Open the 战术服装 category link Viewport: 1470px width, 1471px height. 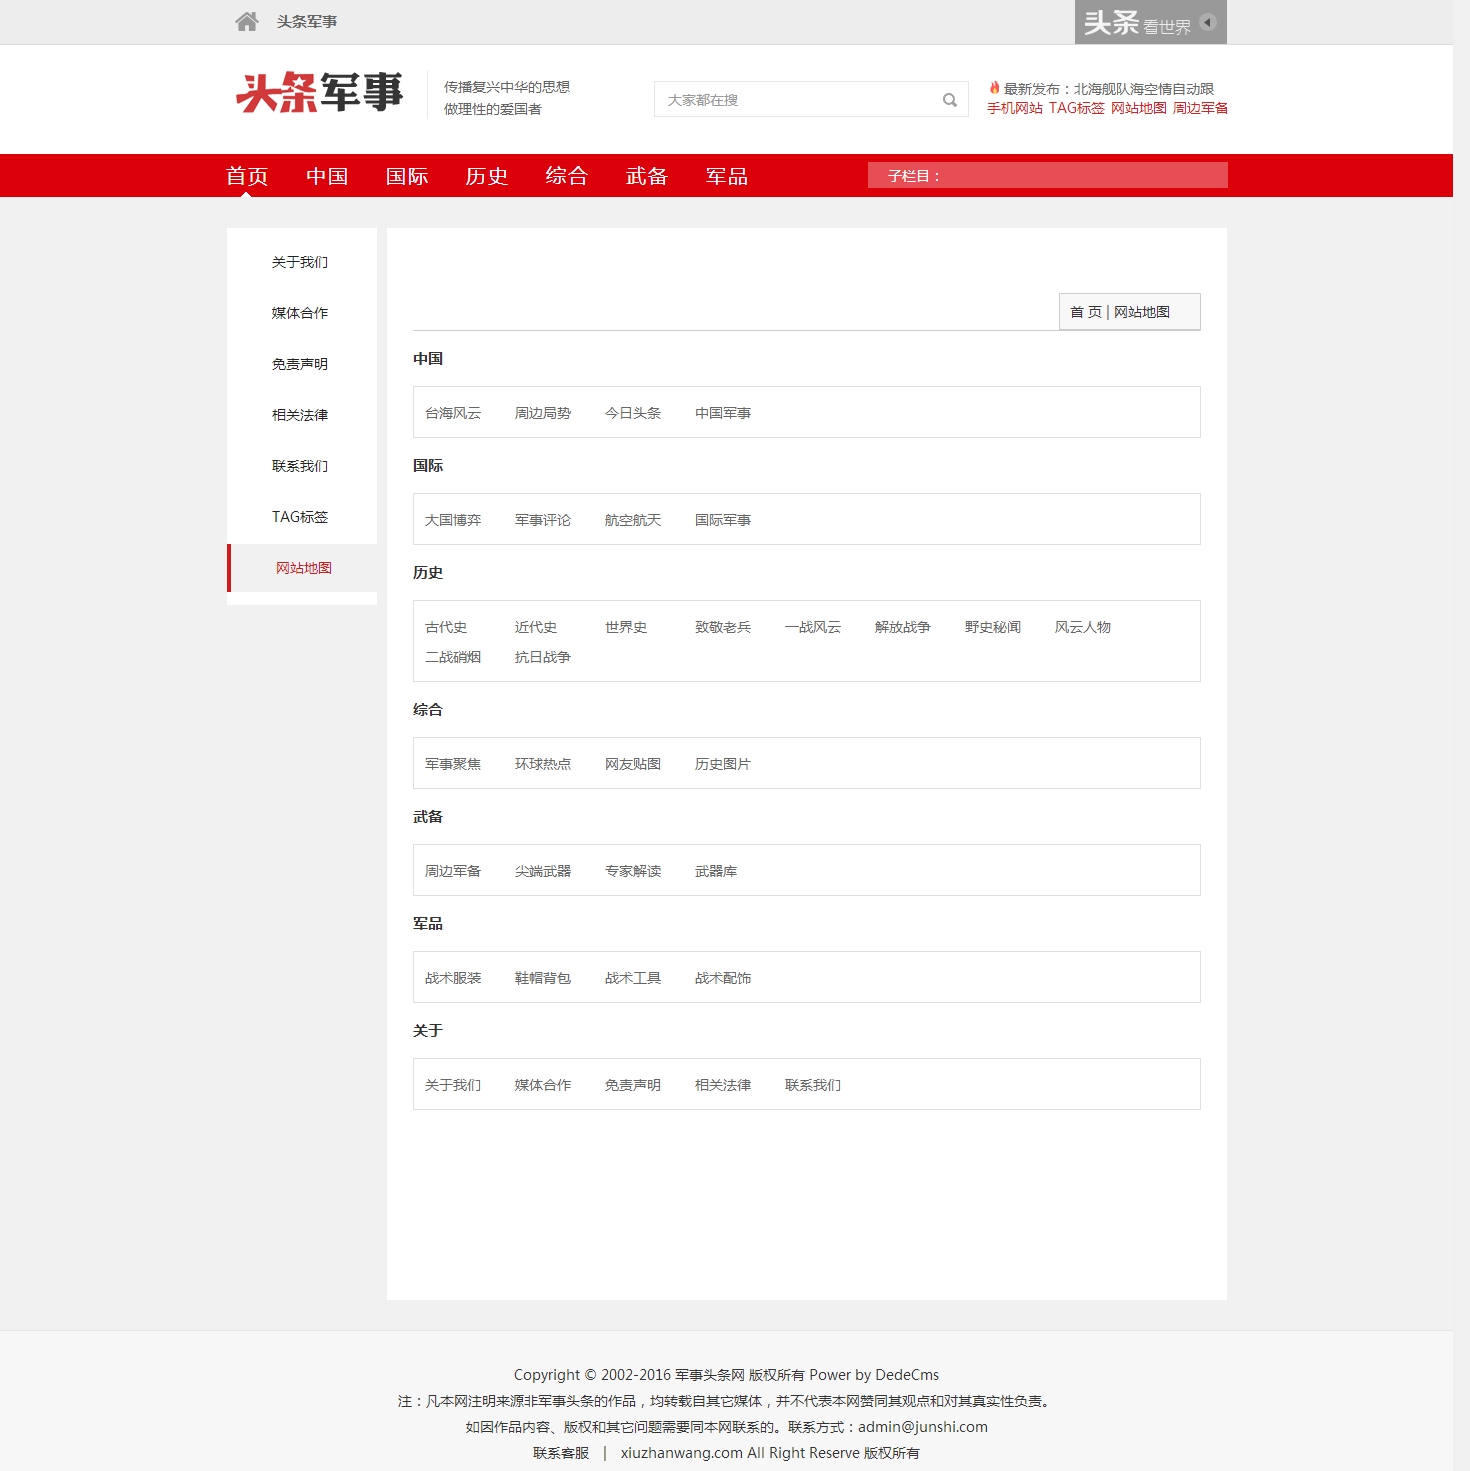pyautogui.click(x=453, y=978)
